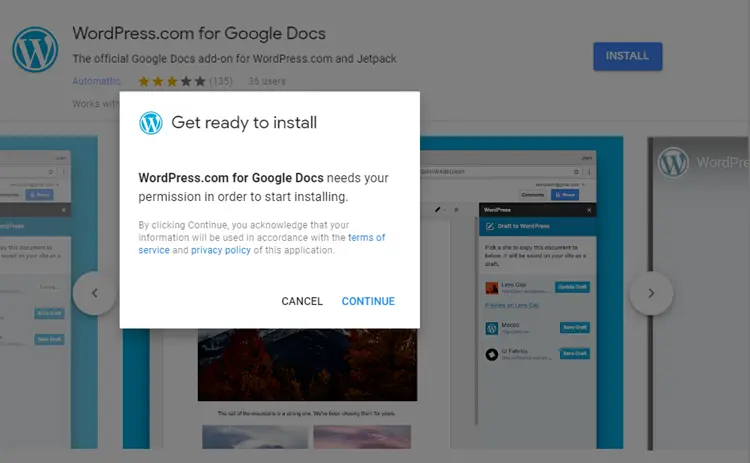750x463 pixels.
Task: Click the WordPress logo in right gray slide
Action: pos(673,162)
